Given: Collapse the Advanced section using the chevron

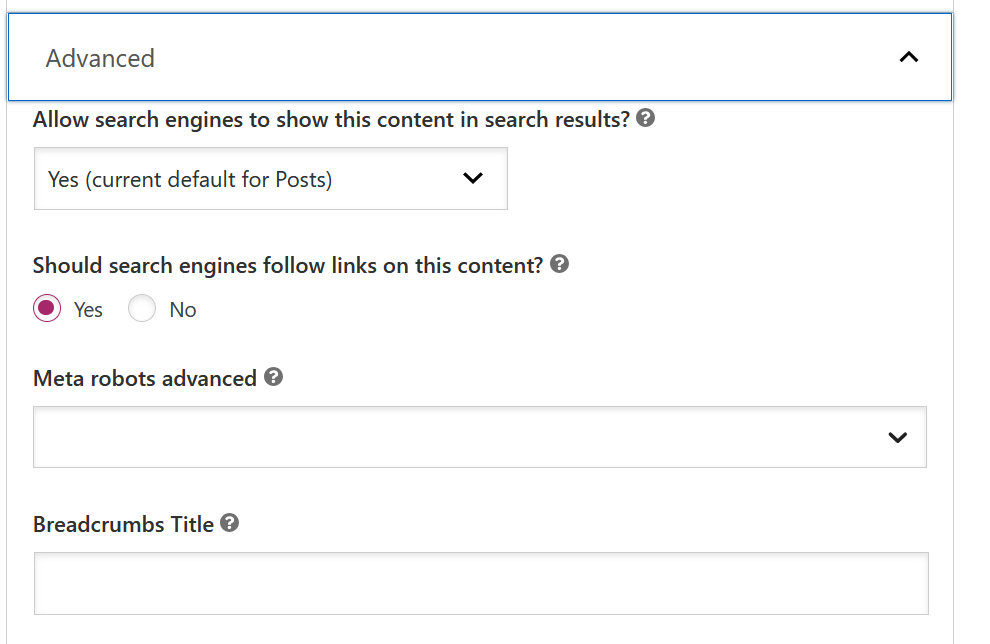Looking at the screenshot, I should coord(908,58).
